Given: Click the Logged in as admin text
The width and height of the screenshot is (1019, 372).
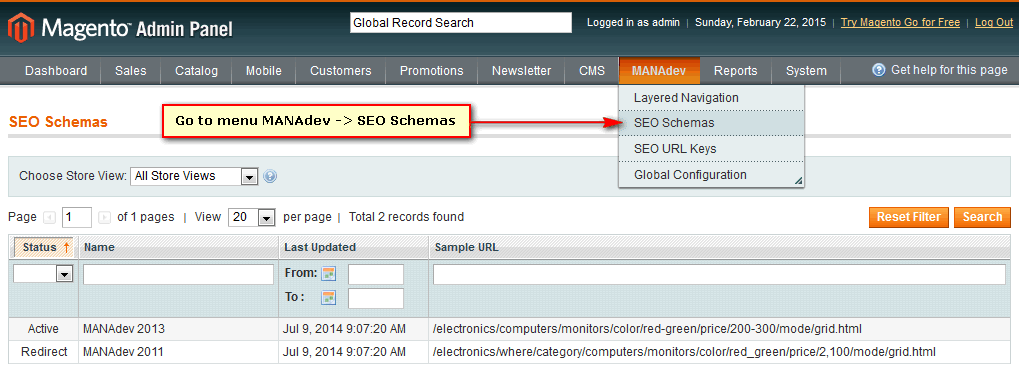Looking at the screenshot, I should coord(633,22).
